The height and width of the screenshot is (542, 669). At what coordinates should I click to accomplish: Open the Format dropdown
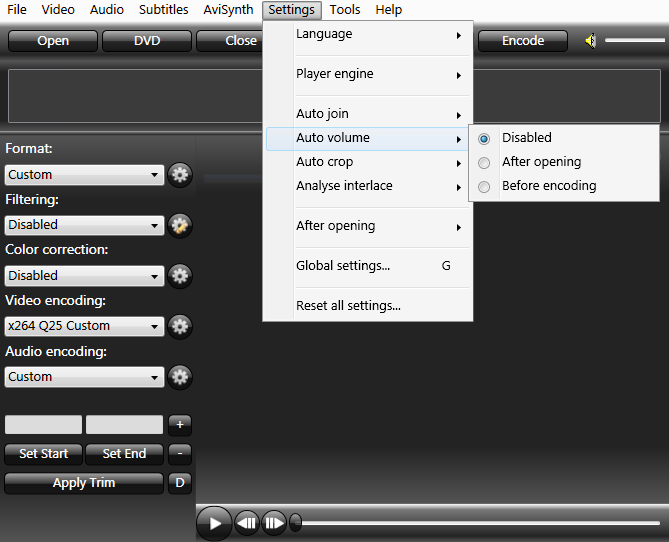(x=84, y=175)
